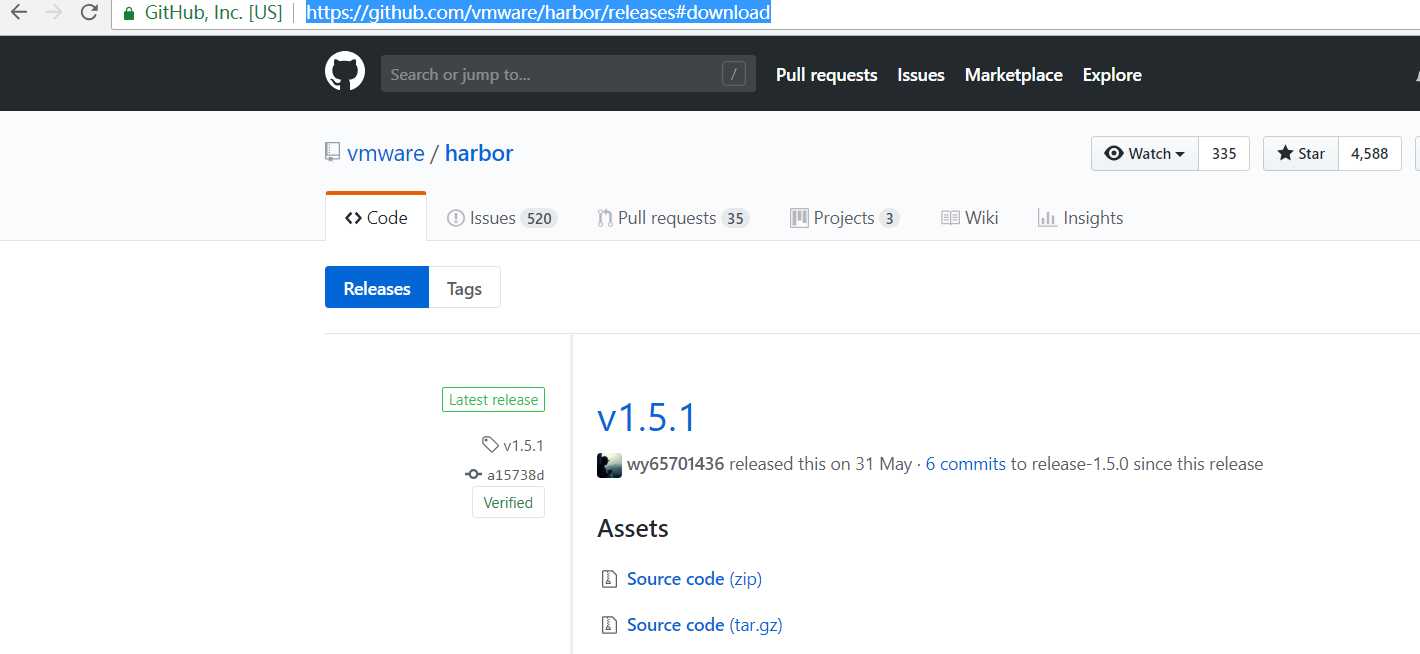Image resolution: width=1420 pixels, height=654 pixels.
Task: Download Source code (zip)
Action: (694, 579)
